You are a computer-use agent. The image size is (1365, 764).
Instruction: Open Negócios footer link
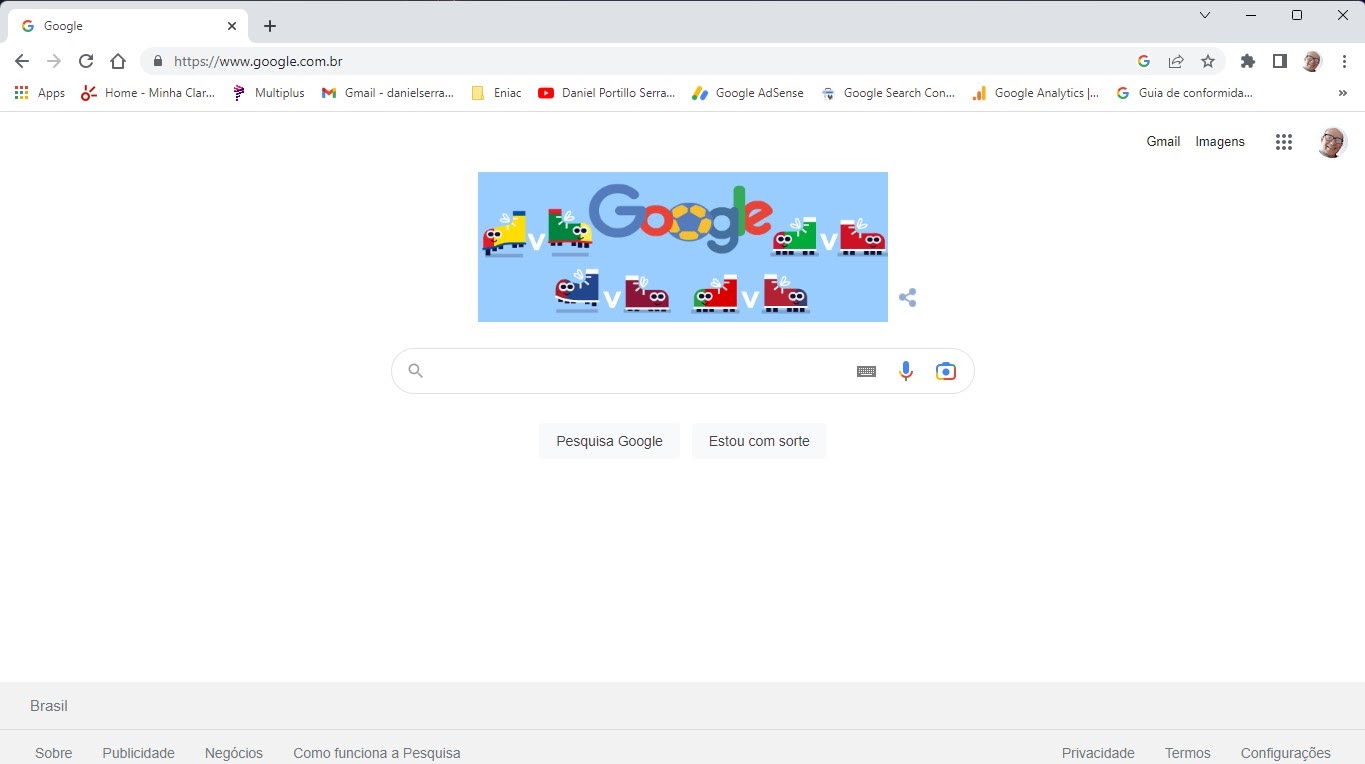pyautogui.click(x=234, y=753)
